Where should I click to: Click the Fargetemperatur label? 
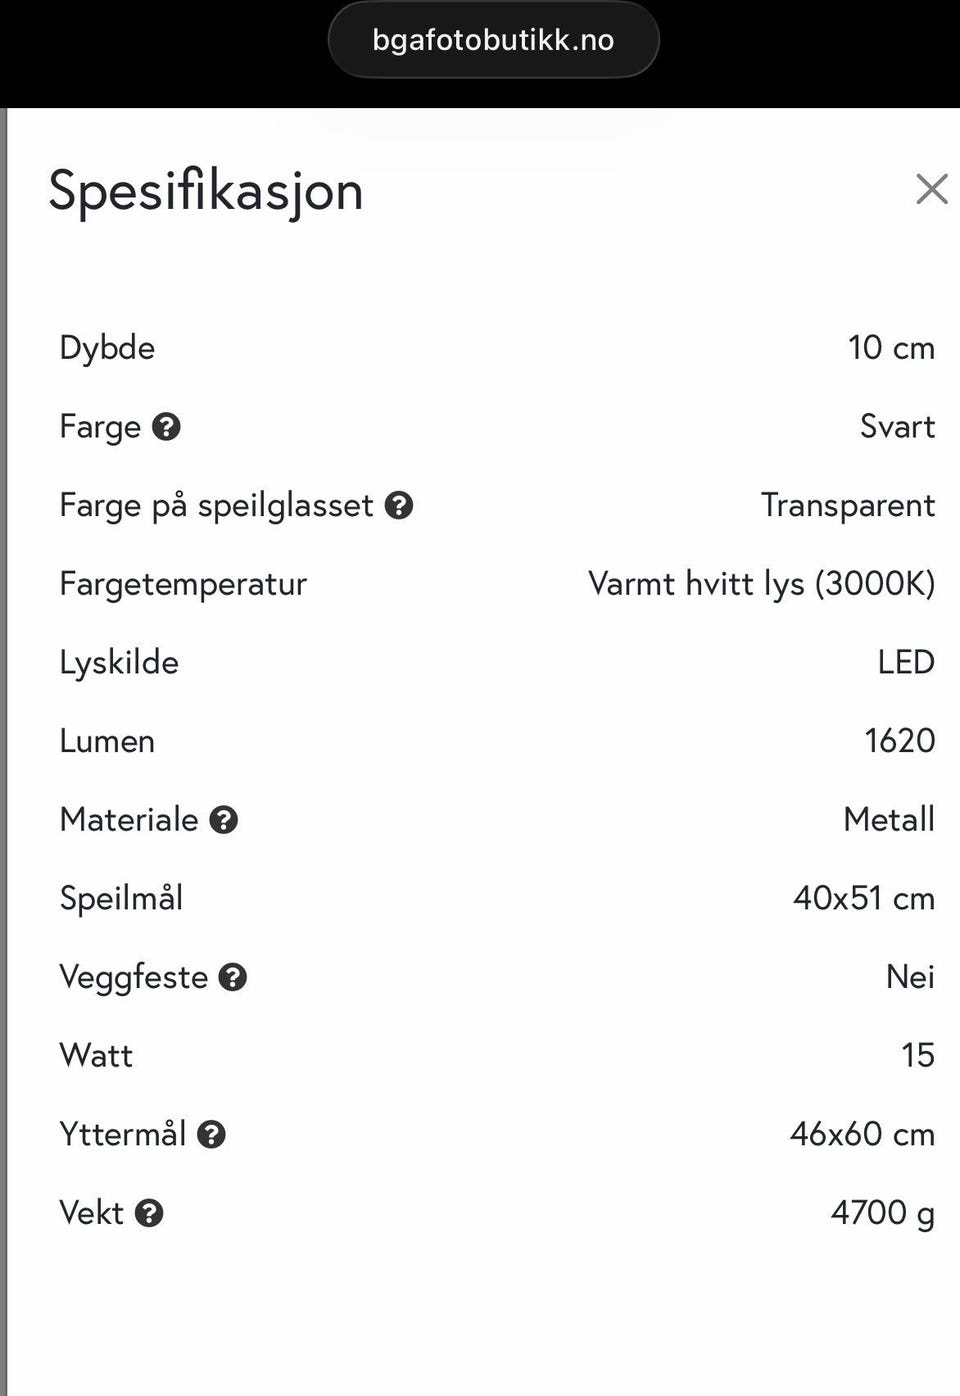(183, 584)
